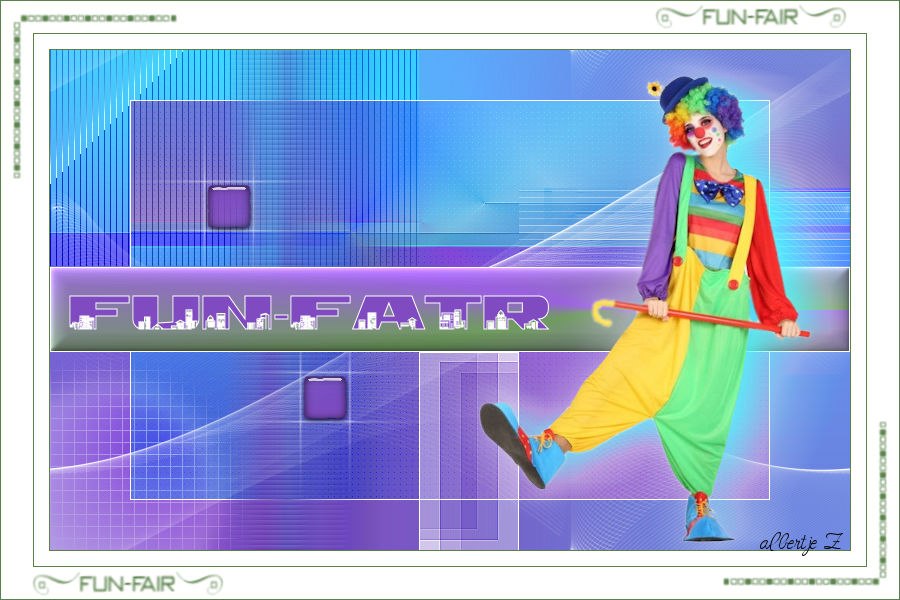900x600 pixels.
Task: Click the sunflower on the clown's hat
Action: (x=655, y=88)
